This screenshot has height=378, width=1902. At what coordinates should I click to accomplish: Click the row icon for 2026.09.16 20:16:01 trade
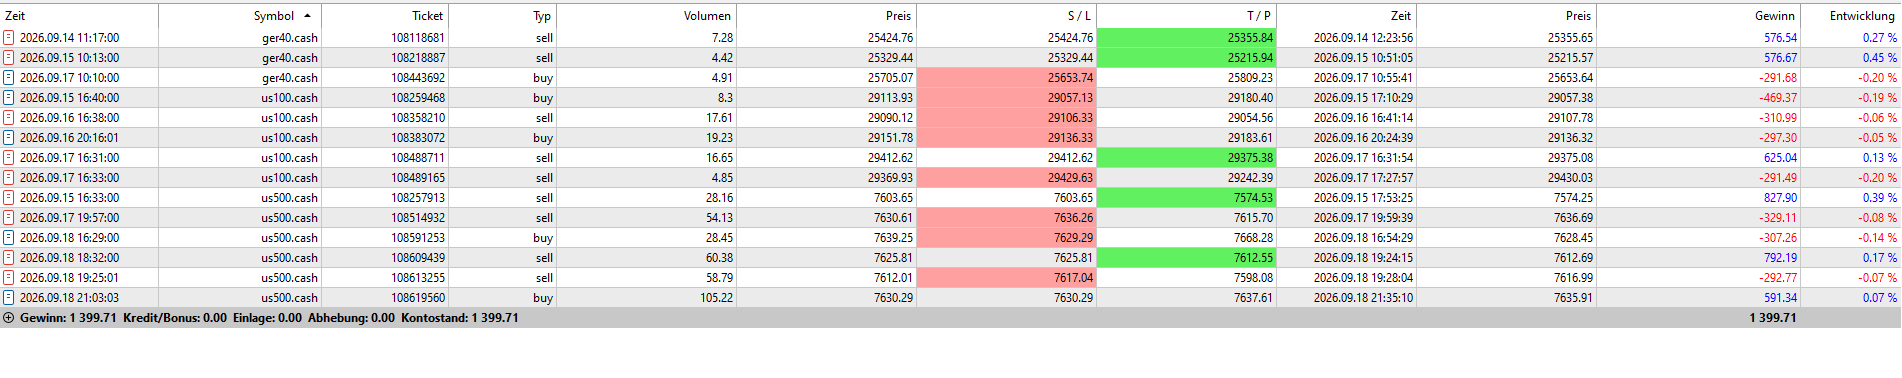pyautogui.click(x=9, y=138)
